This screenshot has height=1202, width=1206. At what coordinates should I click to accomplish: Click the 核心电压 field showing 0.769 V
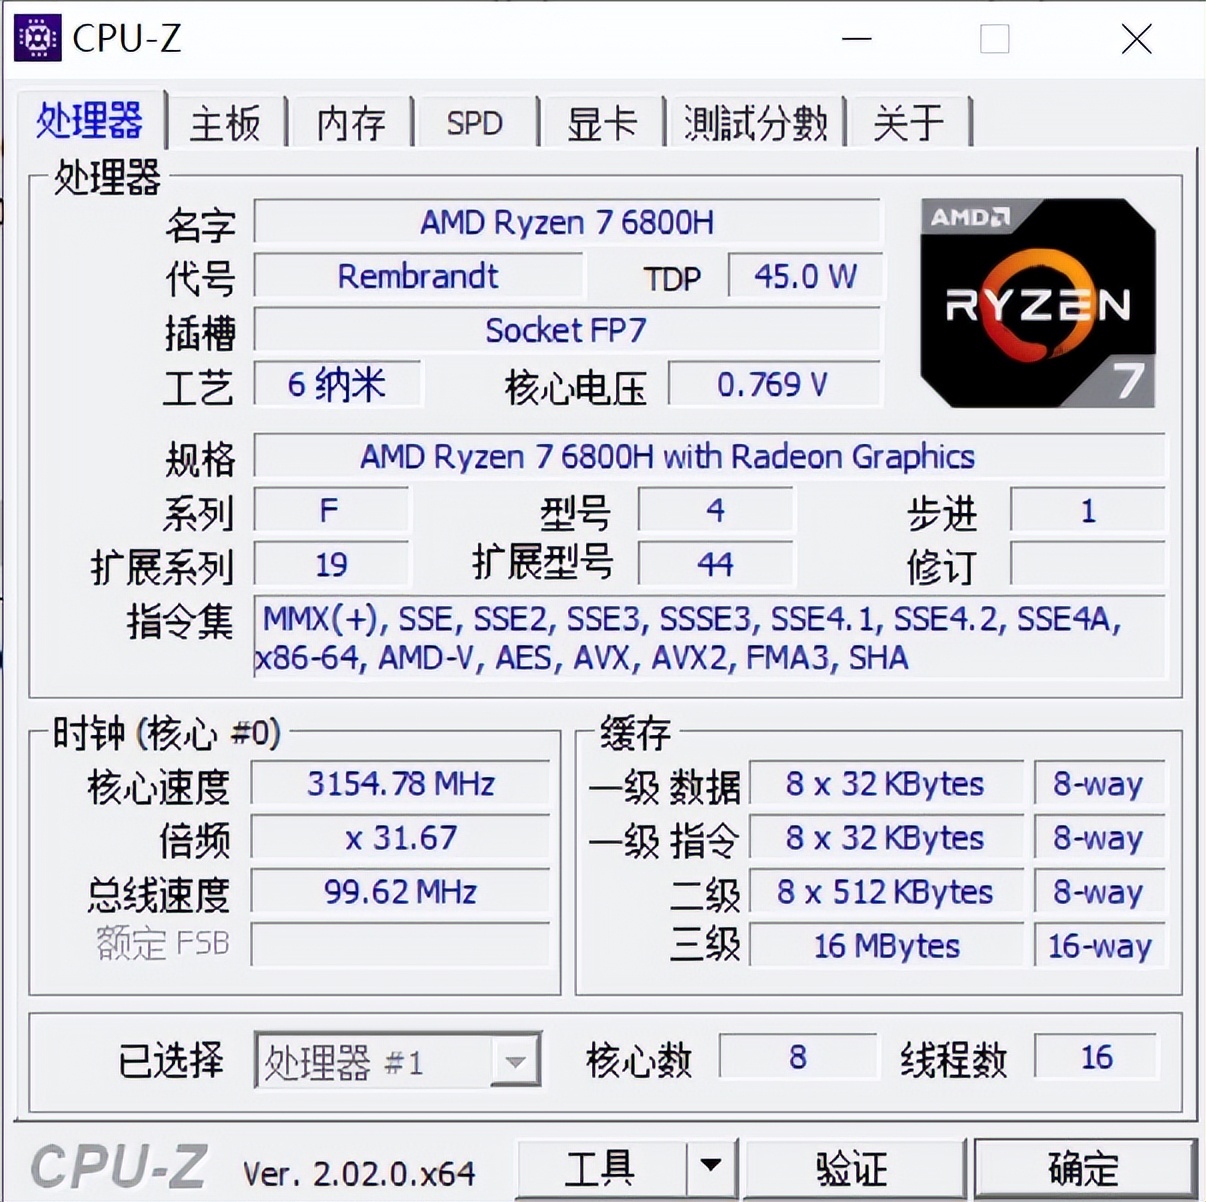point(774,384)
